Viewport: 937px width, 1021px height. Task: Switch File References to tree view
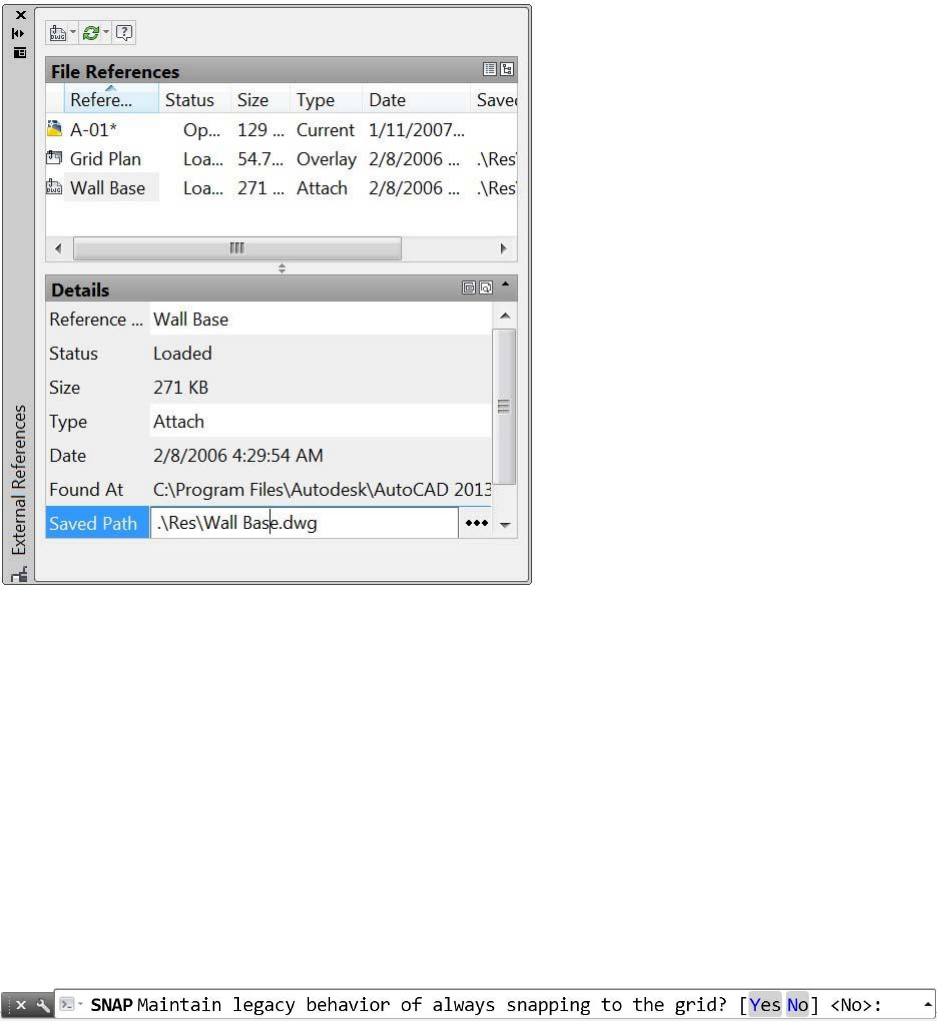507,69
